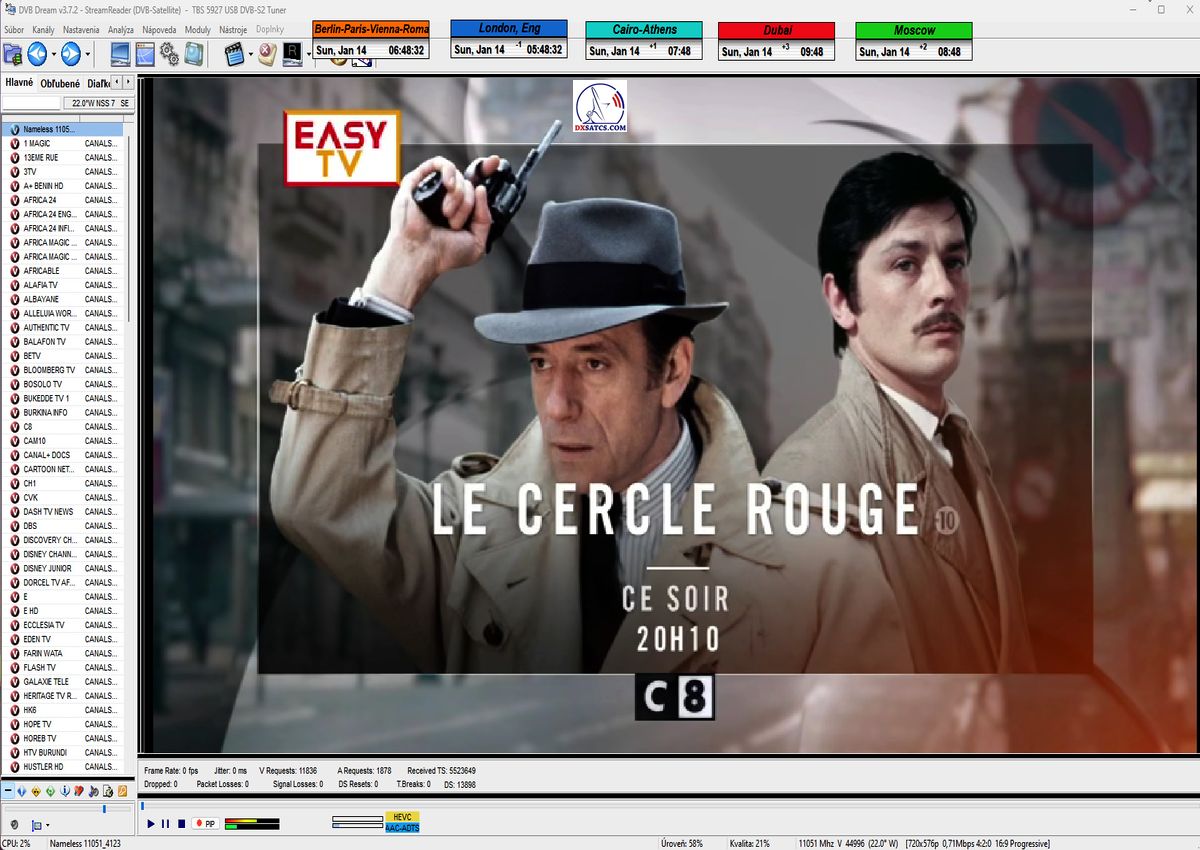Select BLOOMBERG TV in channel list
The height and width of the screenshot is (850, 1200).
tap(48, 370)
